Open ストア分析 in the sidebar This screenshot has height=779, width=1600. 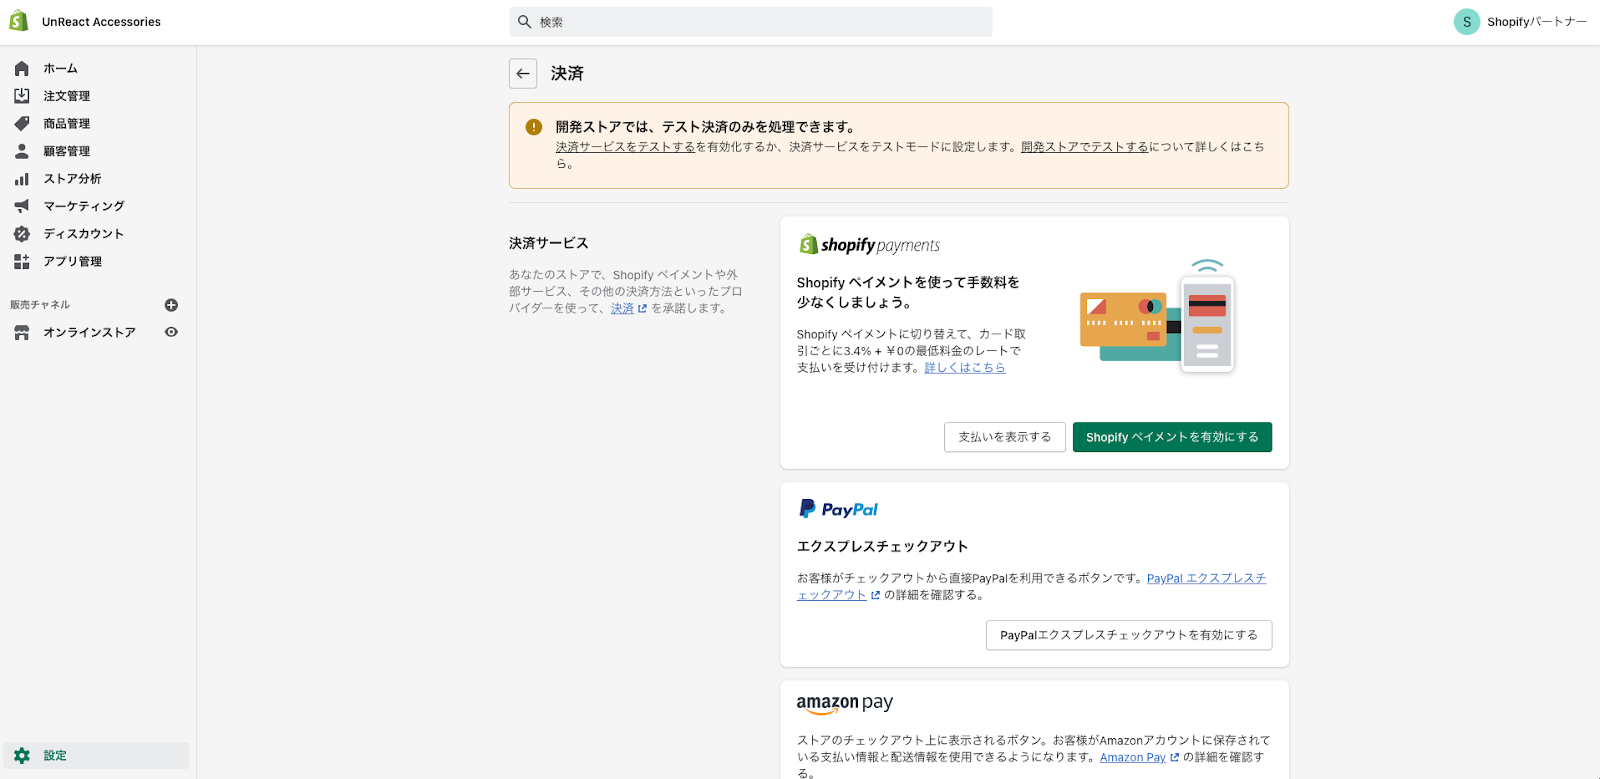coord(72,179)
